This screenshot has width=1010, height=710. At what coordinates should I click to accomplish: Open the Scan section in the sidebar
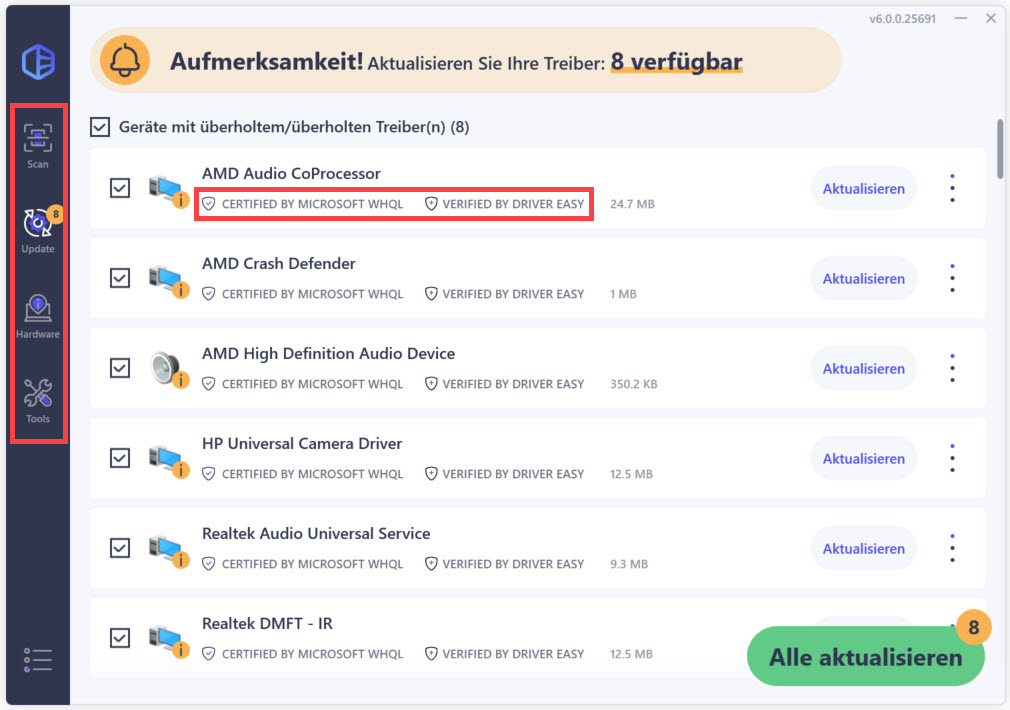pyautogui.click(x=37, y=146)
